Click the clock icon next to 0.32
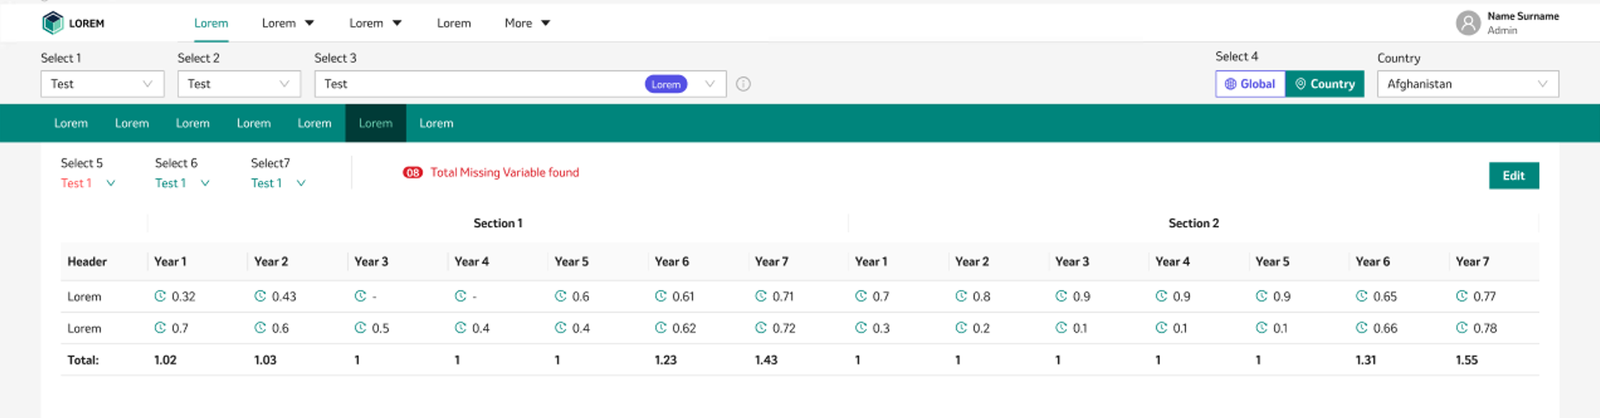 coord(160,296)
